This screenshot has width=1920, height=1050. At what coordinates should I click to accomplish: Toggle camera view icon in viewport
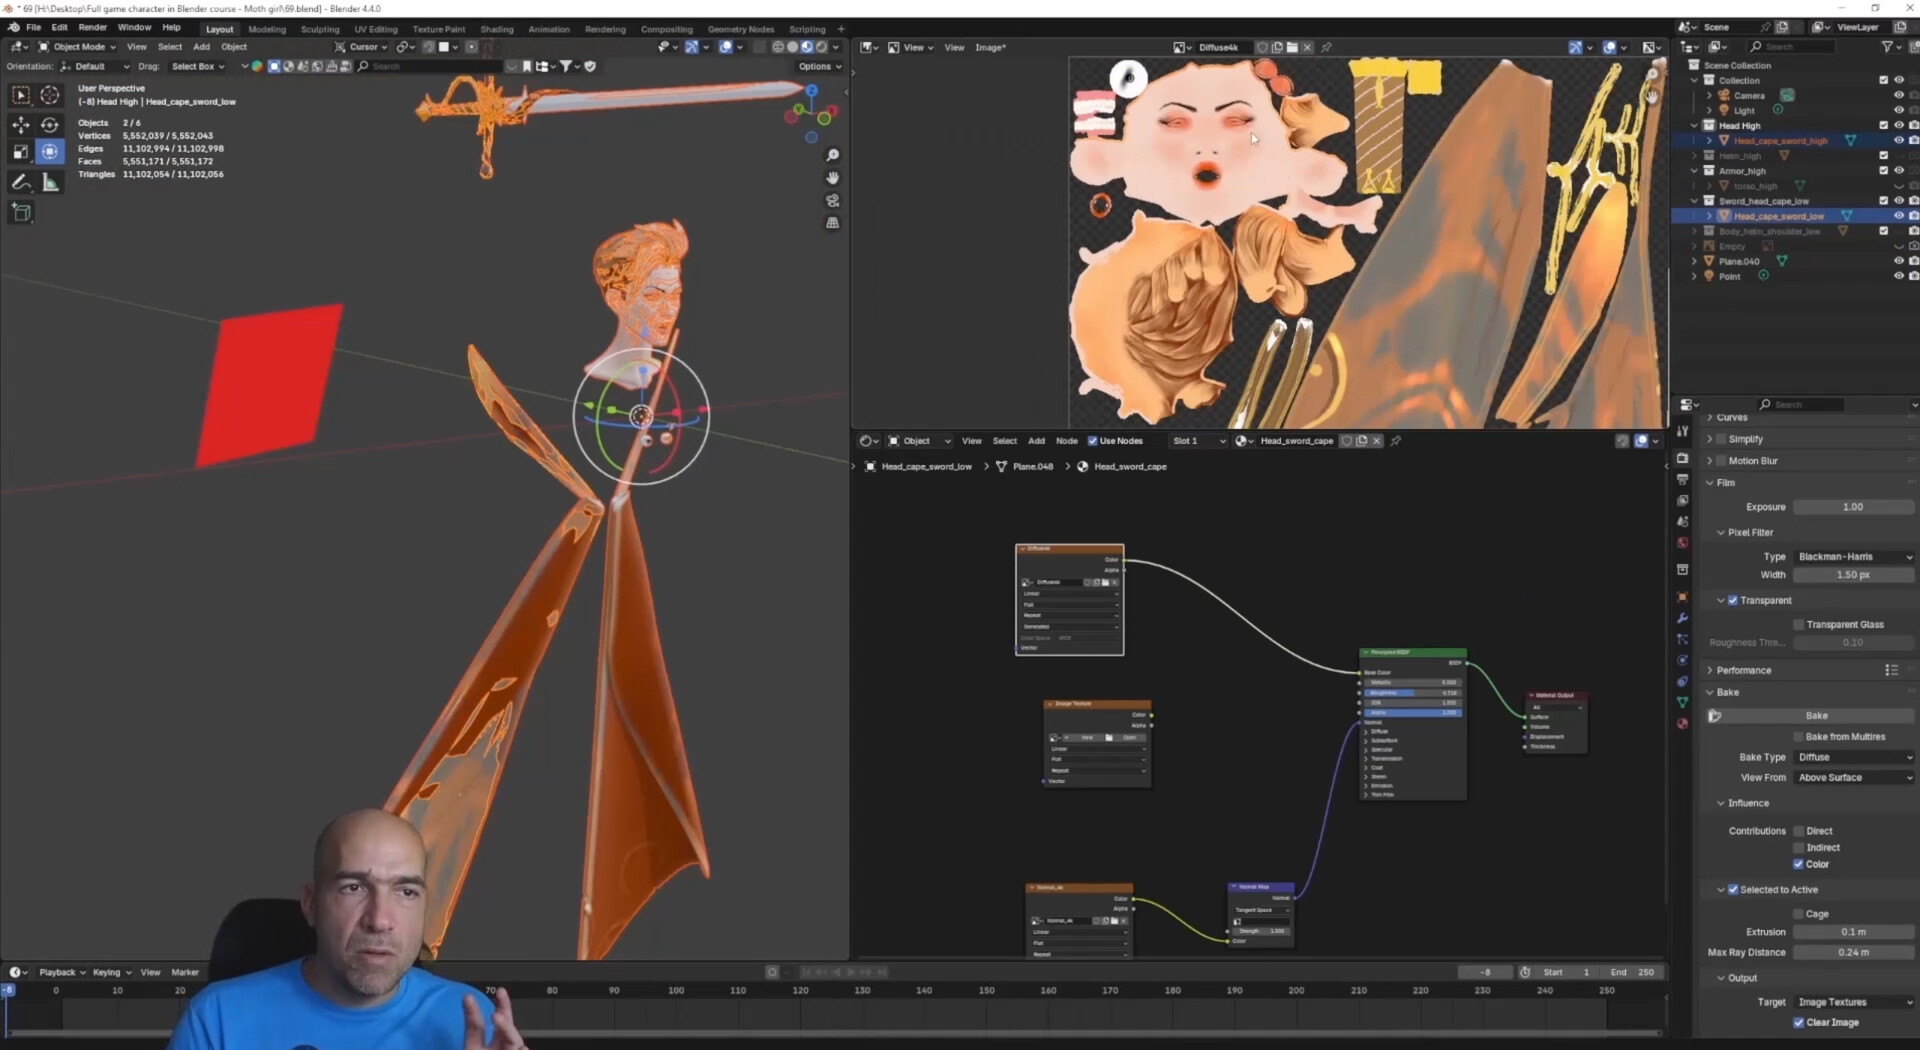pyautogui.click(x=832, y=201)
